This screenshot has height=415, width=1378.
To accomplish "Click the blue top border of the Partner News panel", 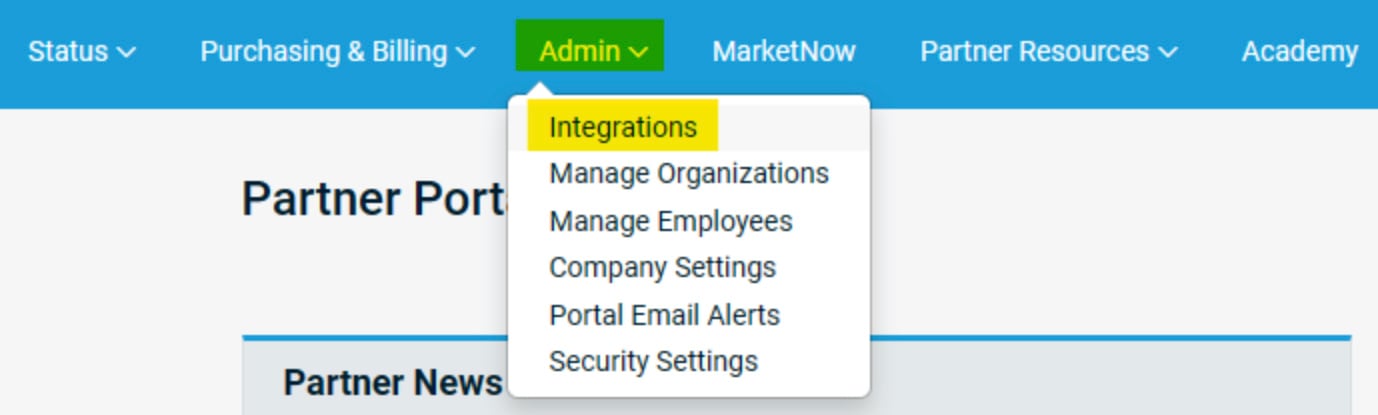I will [1100, 338].
